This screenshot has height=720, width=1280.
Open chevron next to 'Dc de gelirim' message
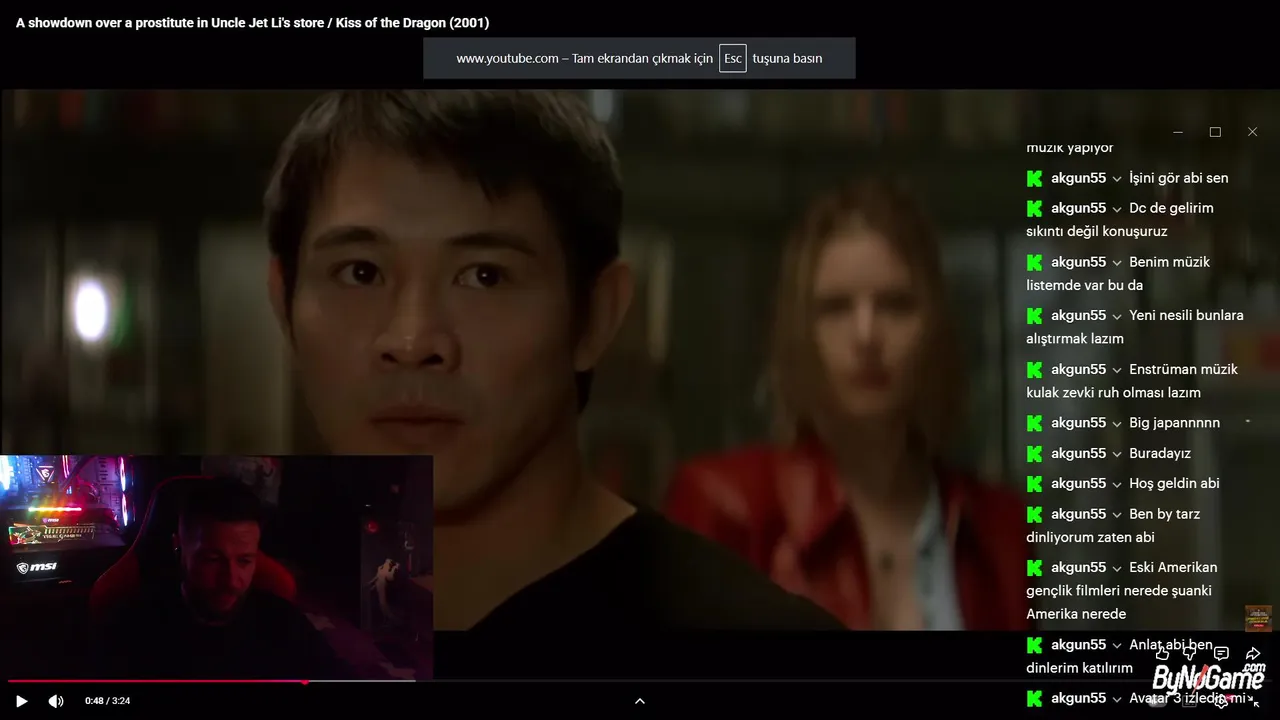tap(1117, 208)
